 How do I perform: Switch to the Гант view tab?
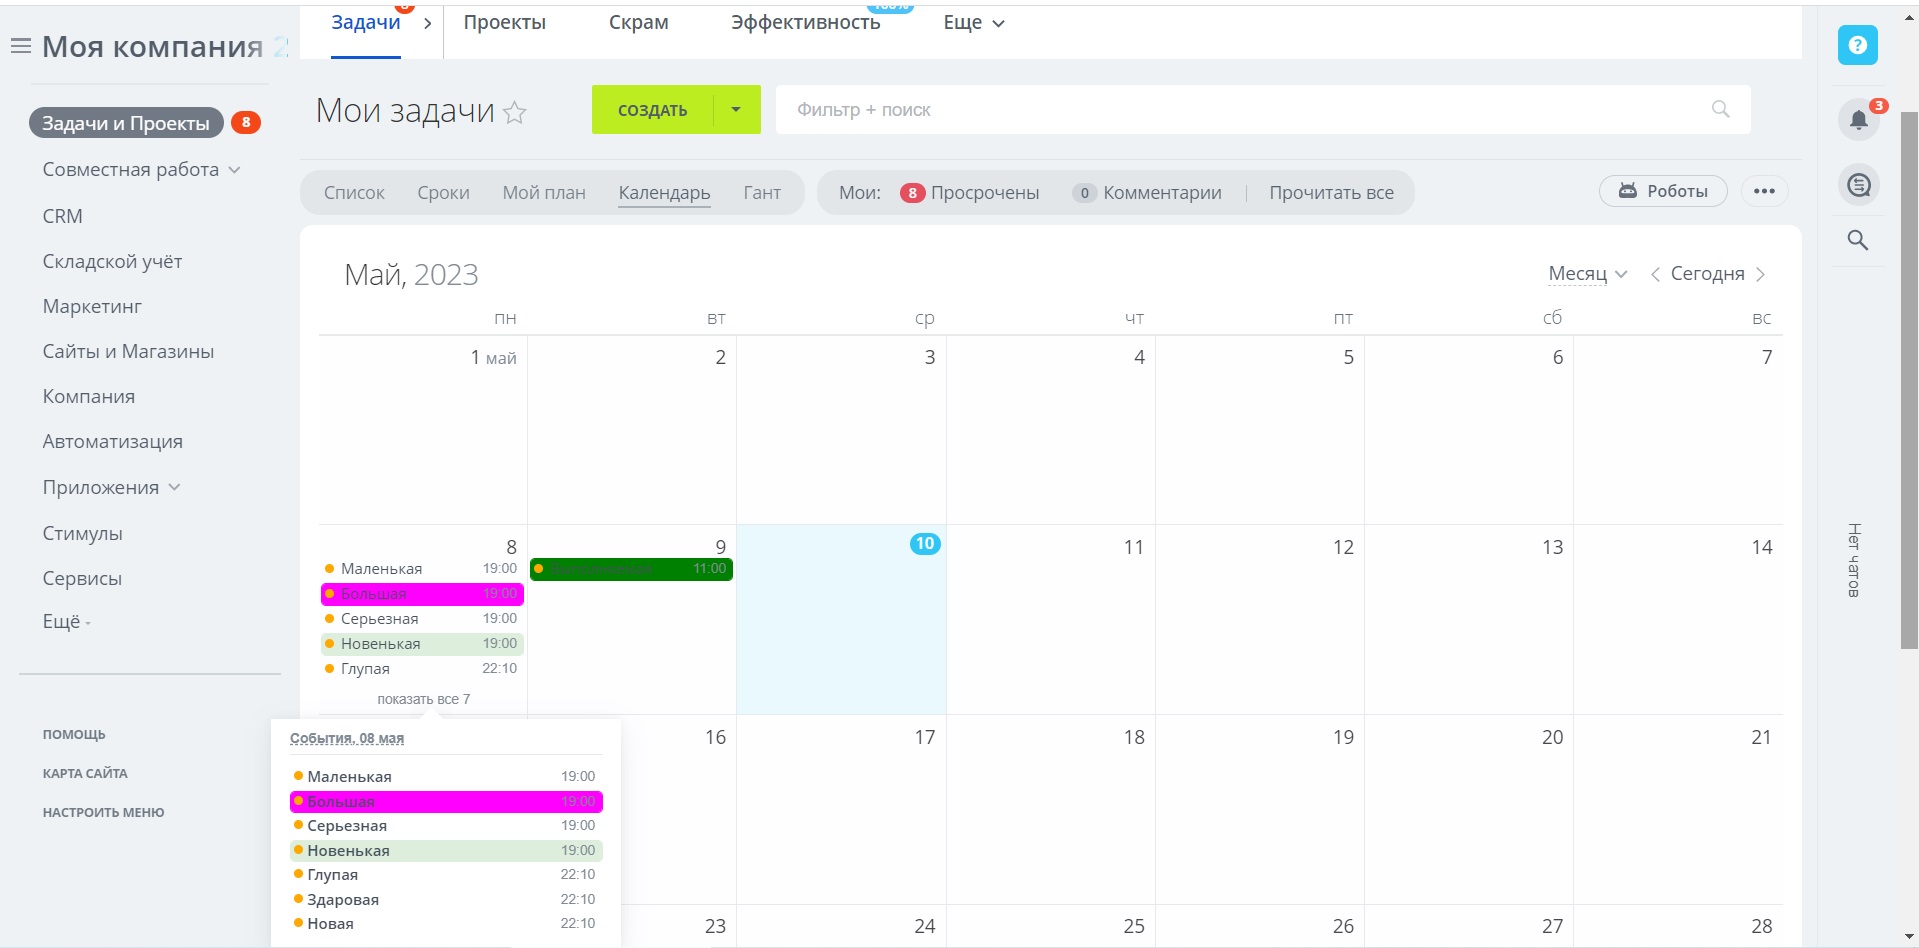tap(761, 193)
